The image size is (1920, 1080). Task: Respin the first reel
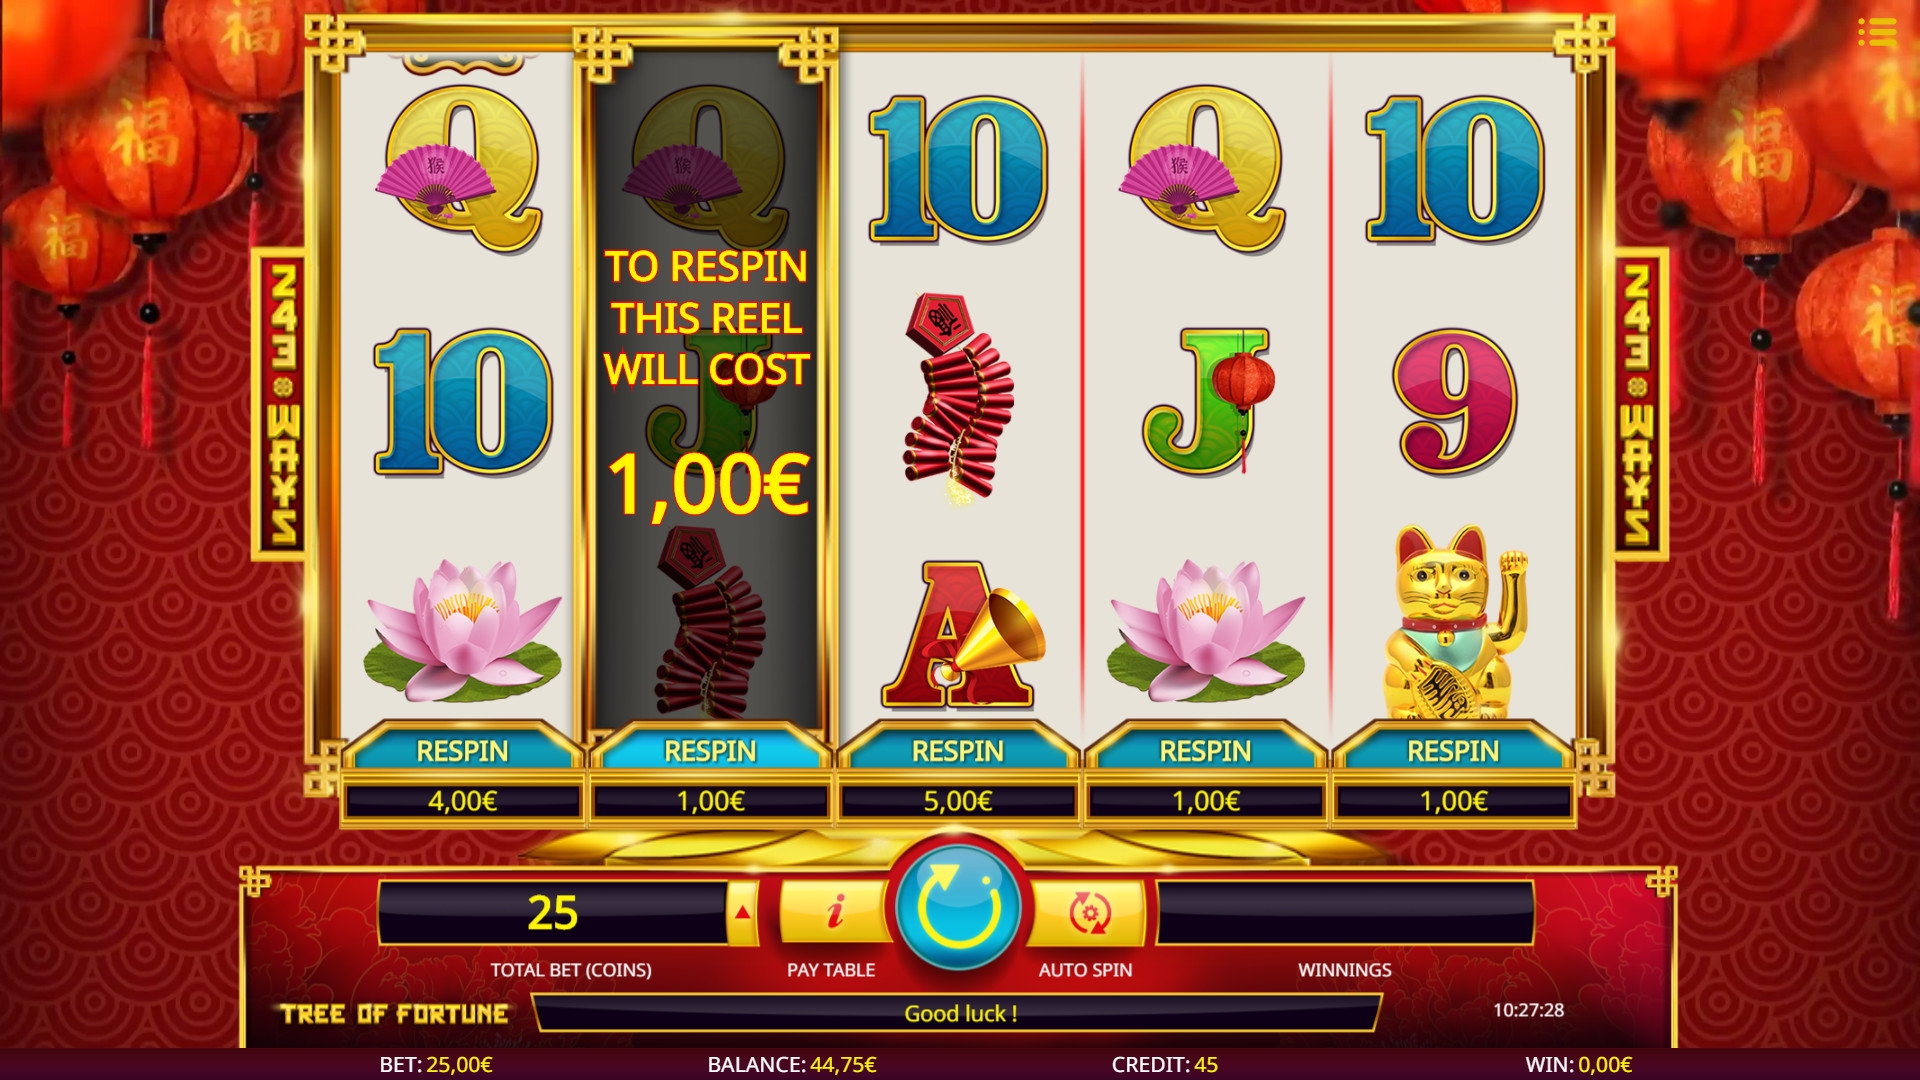pyautogui.click(x=462, y=751)
